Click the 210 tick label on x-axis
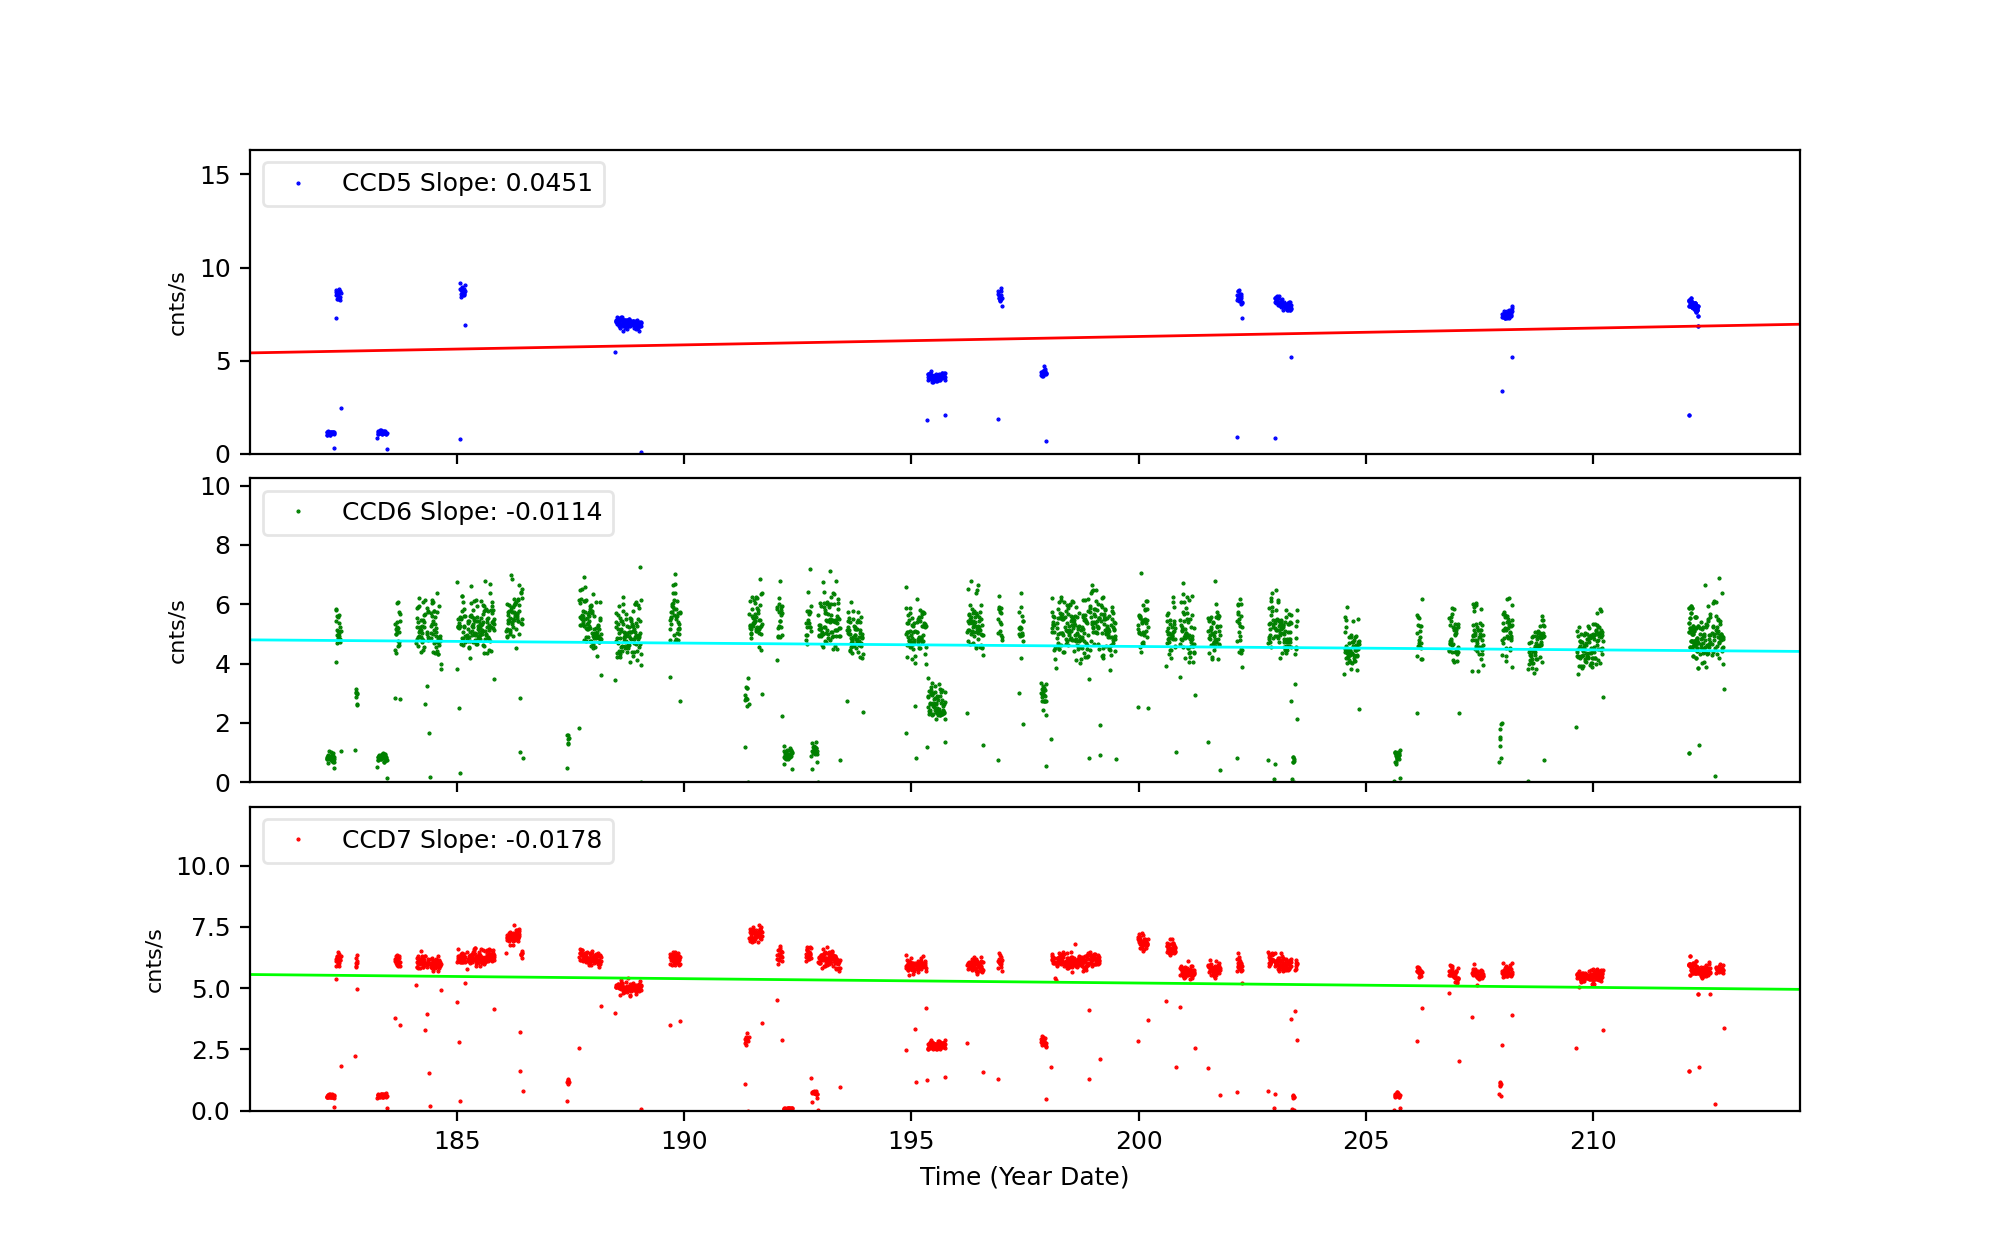The height and width of the screenshot is (1248, 2000). (x=1592, y=1141)
